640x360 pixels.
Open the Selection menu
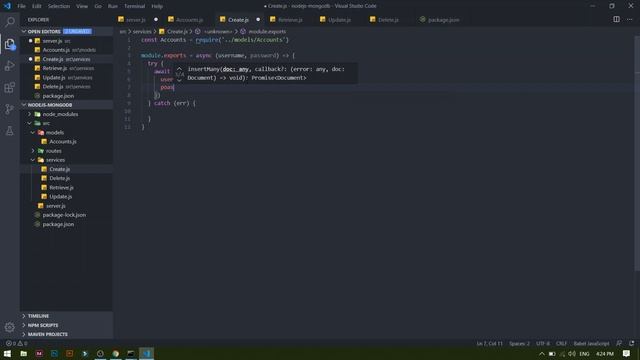pos(59,6)
